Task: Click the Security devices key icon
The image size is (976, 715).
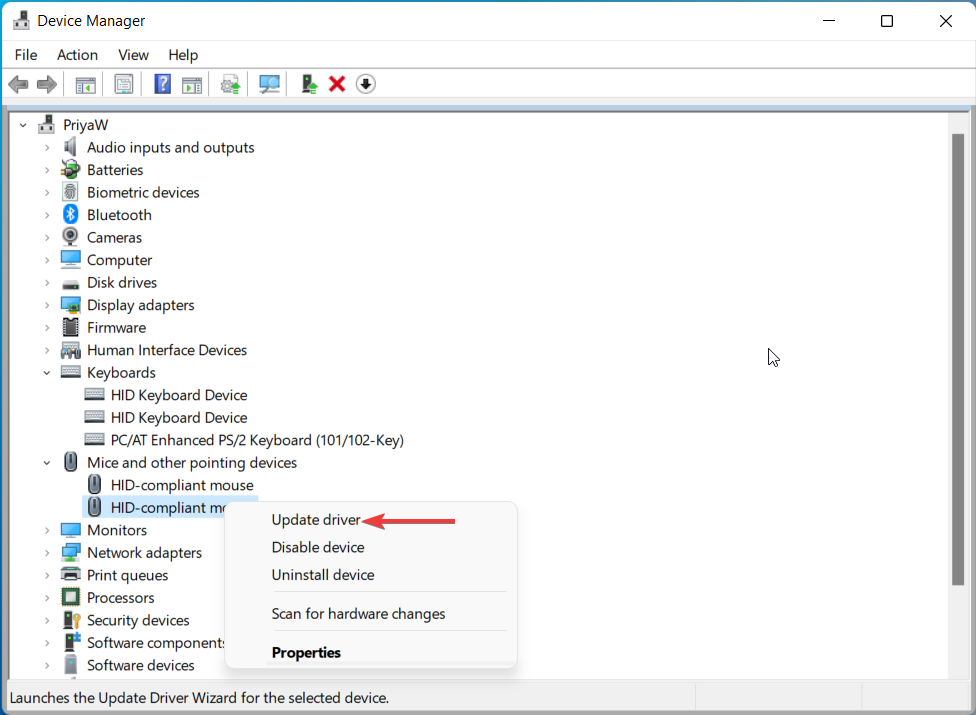Action: [71, 620]
